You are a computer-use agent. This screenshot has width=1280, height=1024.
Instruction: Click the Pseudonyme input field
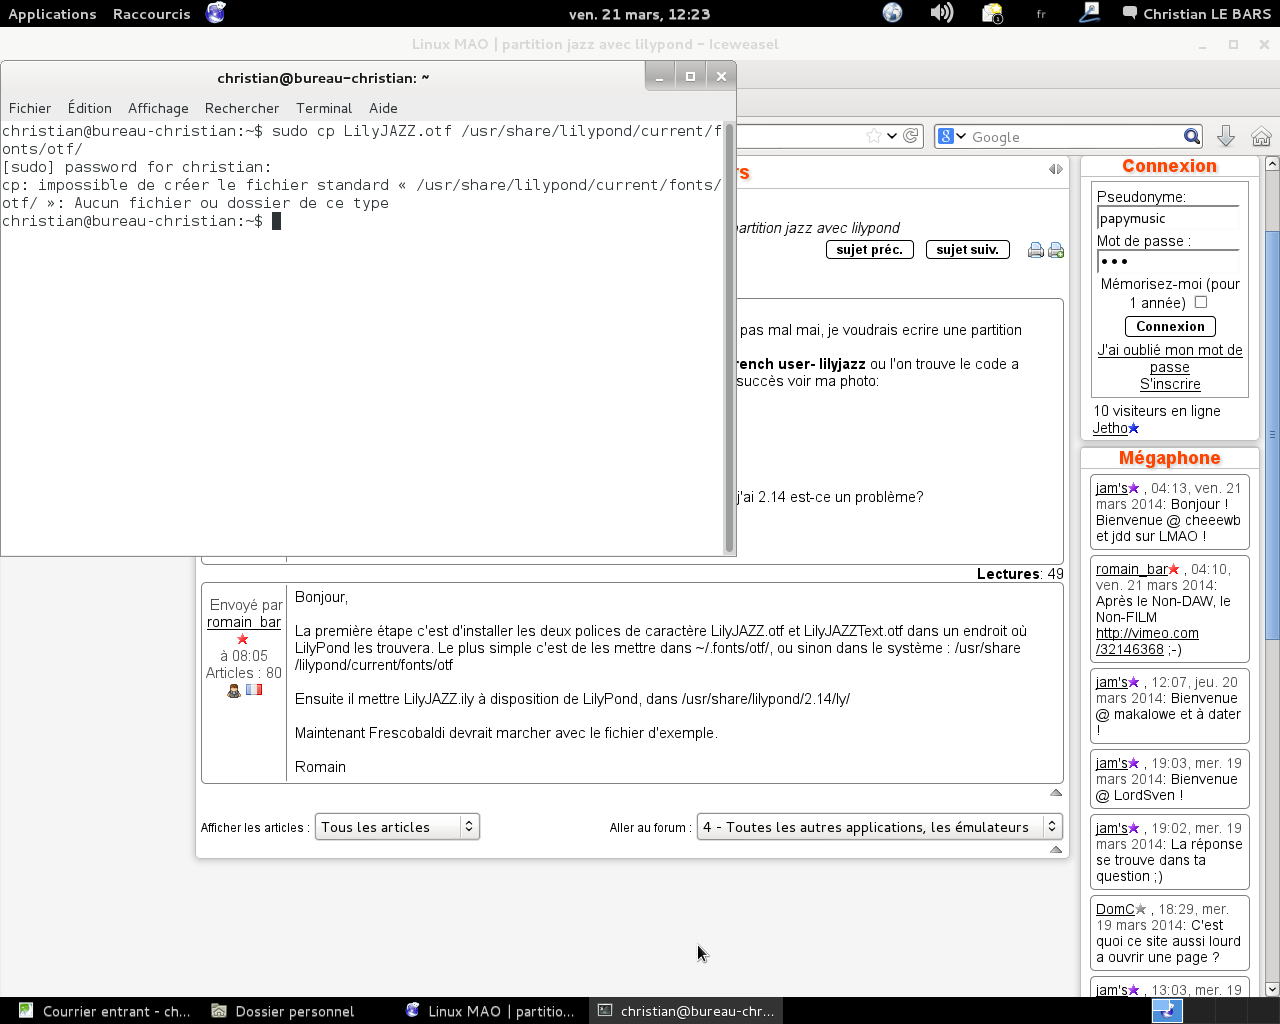[x=1168, y=218]
